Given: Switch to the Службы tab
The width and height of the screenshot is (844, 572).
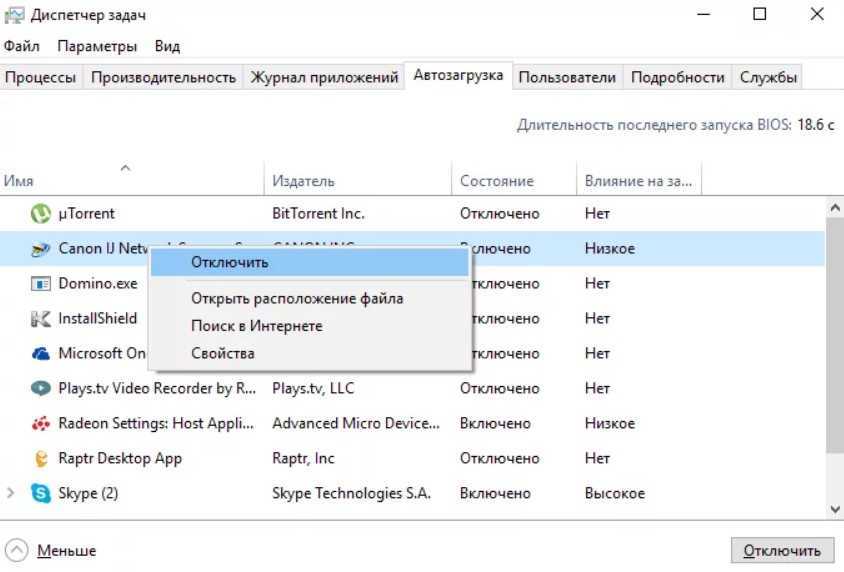Looking at the screenshot, I should 768,77.
